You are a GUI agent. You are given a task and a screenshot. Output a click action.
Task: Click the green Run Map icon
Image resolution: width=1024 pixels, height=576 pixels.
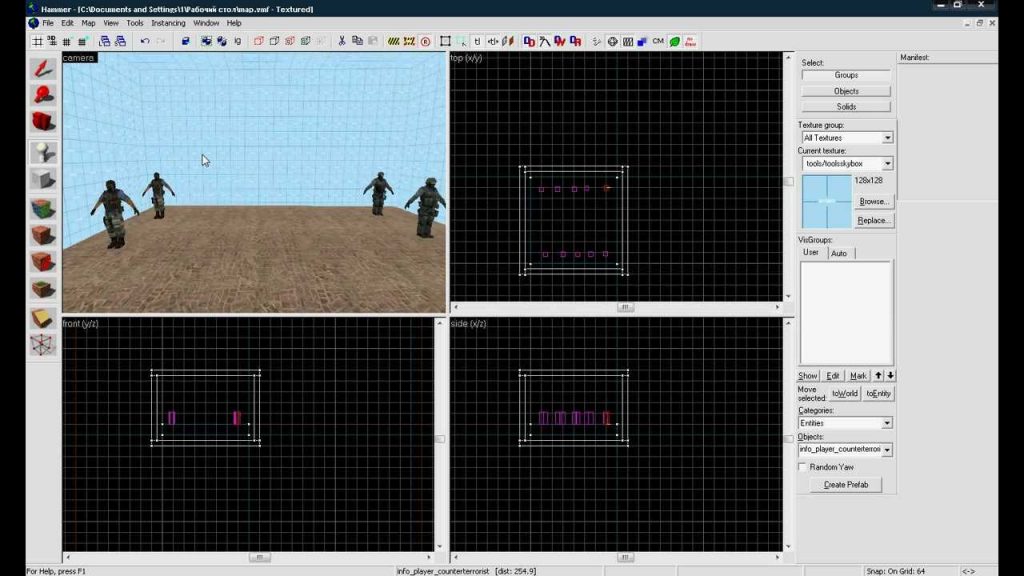click(674, 41)
